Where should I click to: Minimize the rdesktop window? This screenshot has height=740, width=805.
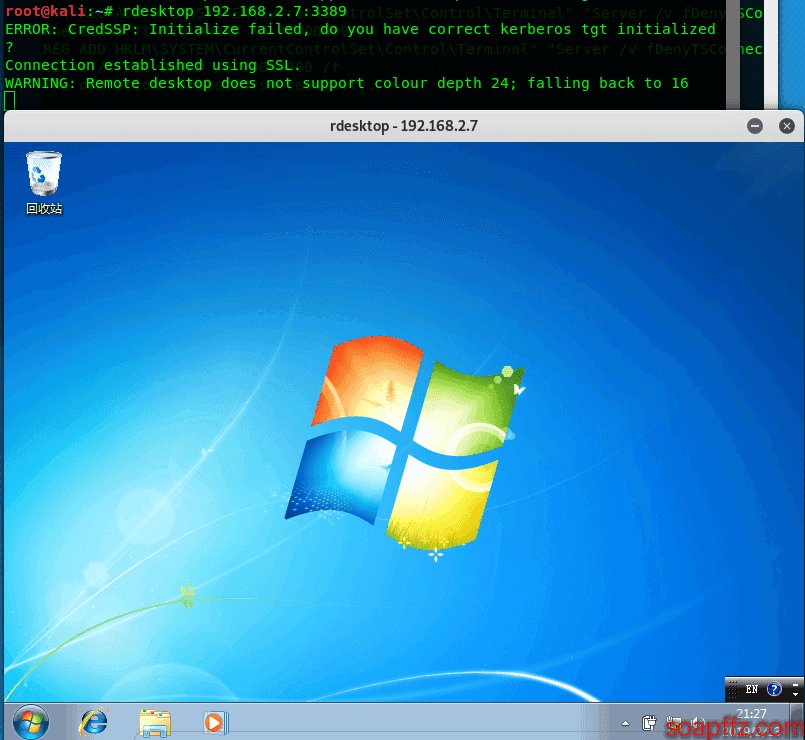[x=755, y=126]
